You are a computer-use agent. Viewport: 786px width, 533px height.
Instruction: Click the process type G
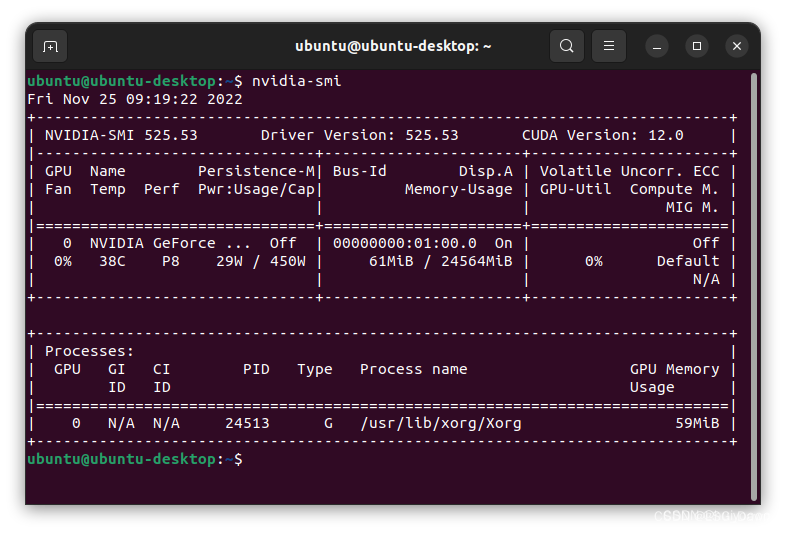(x=328, y=424)
